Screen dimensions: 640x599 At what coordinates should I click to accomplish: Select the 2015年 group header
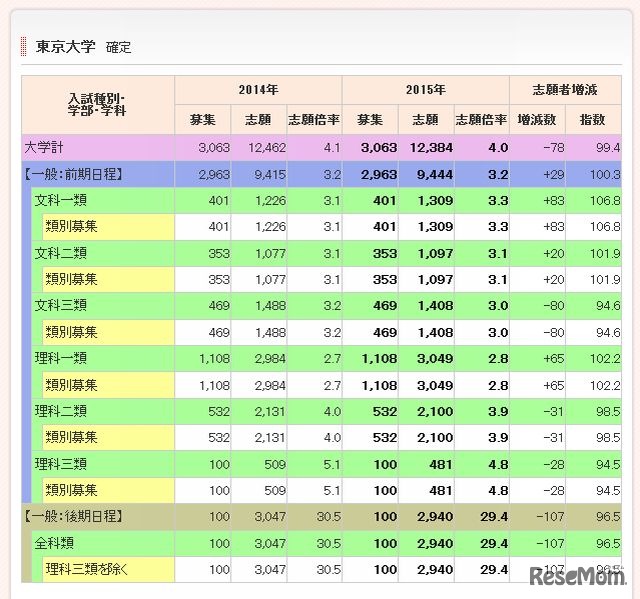point(426,89)
